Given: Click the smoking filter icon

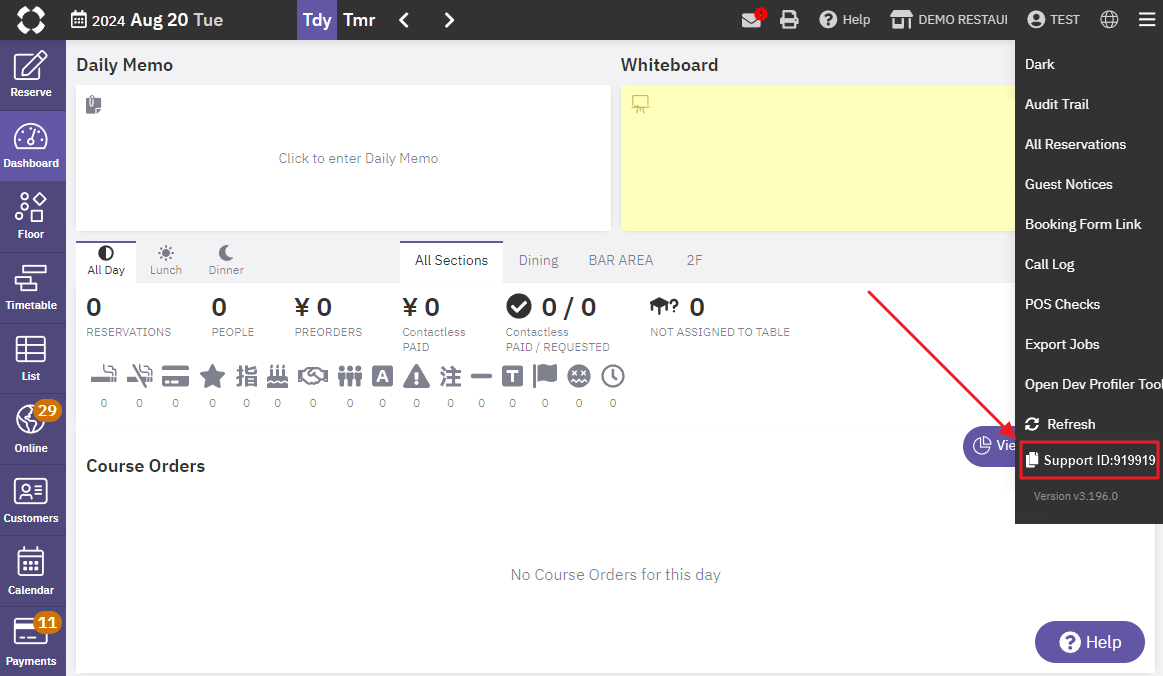Looking at the screenshot, I should point(104,376).
